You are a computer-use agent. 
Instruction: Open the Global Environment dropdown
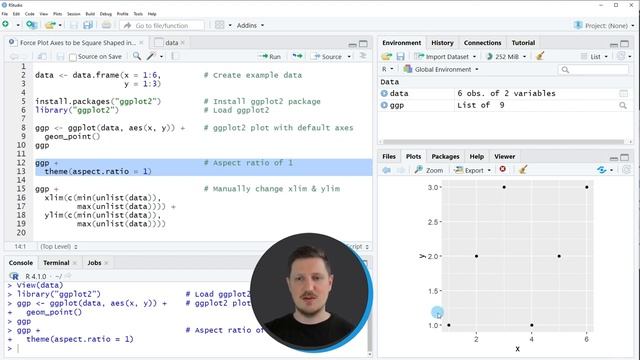pyautogui.click(x=441, y=69)
